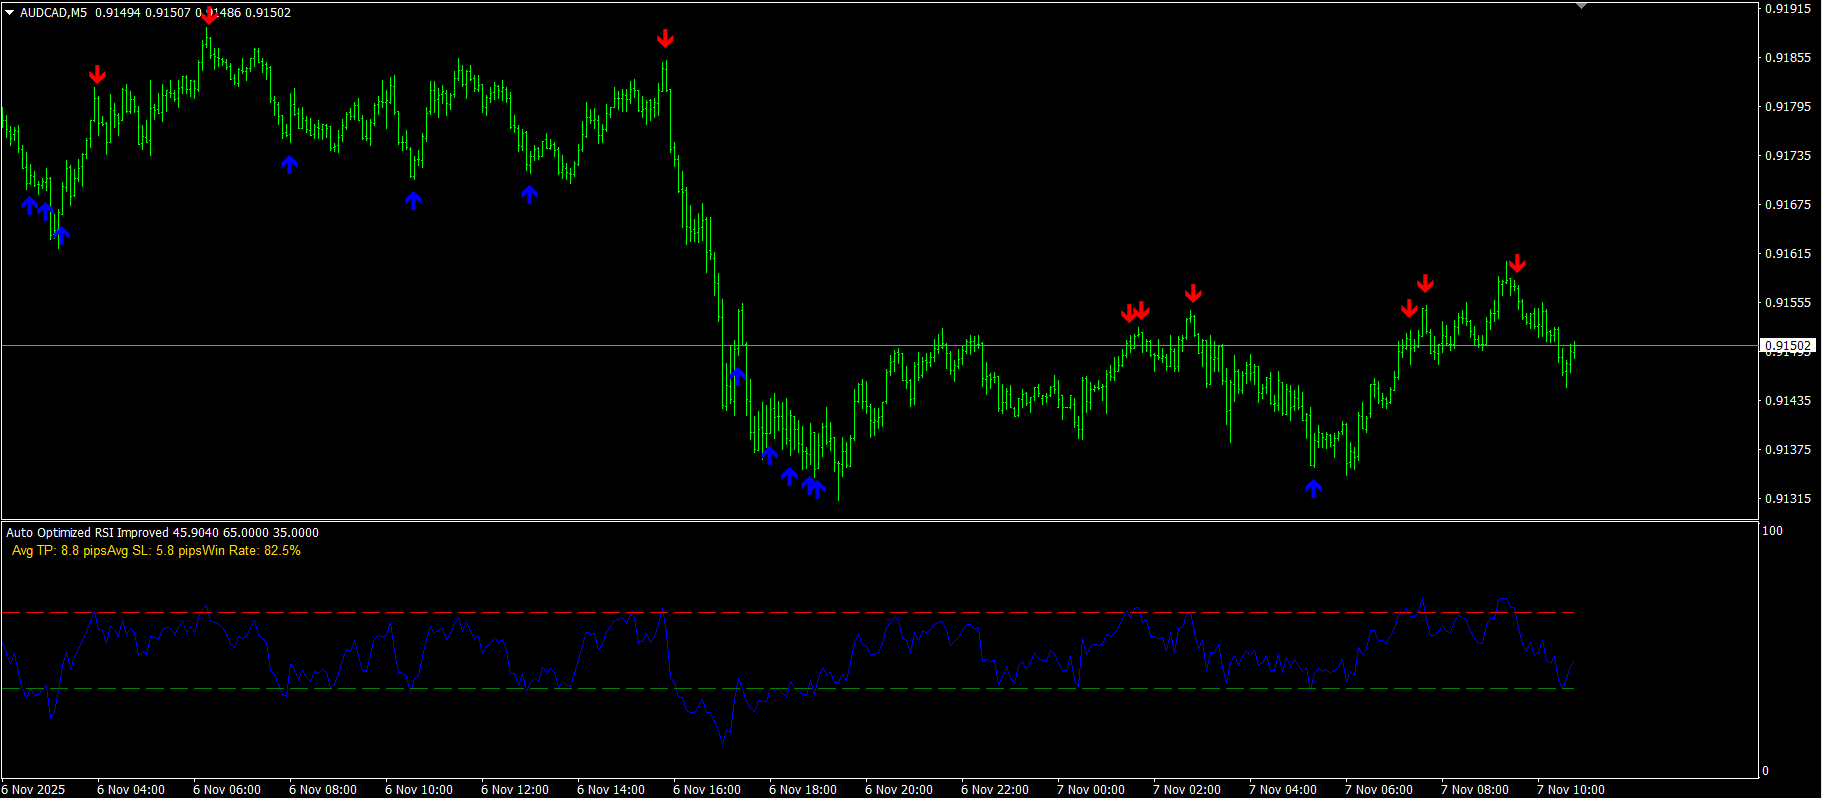
Task: Select upper of two red arrows before 7 Nov 08:00
Action: (x=1425, y=283)
